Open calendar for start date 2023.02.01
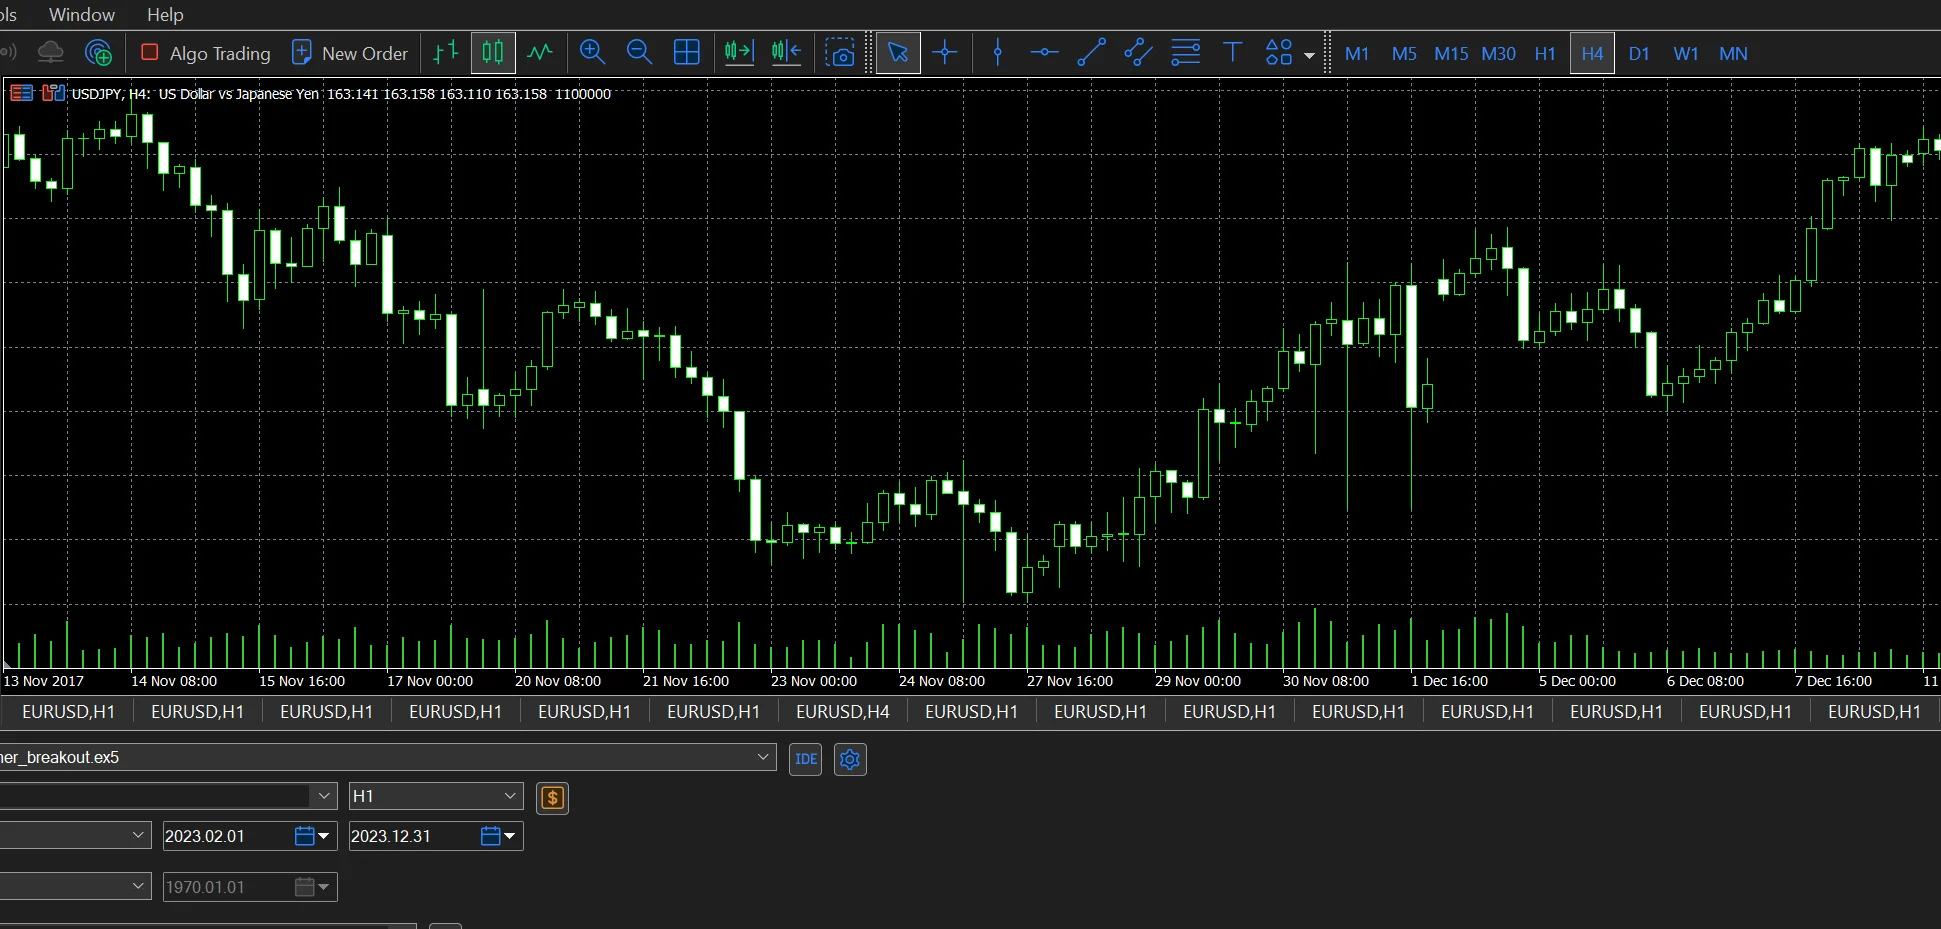This screenshot has width=1941, height=929. (x=305, y=836)
